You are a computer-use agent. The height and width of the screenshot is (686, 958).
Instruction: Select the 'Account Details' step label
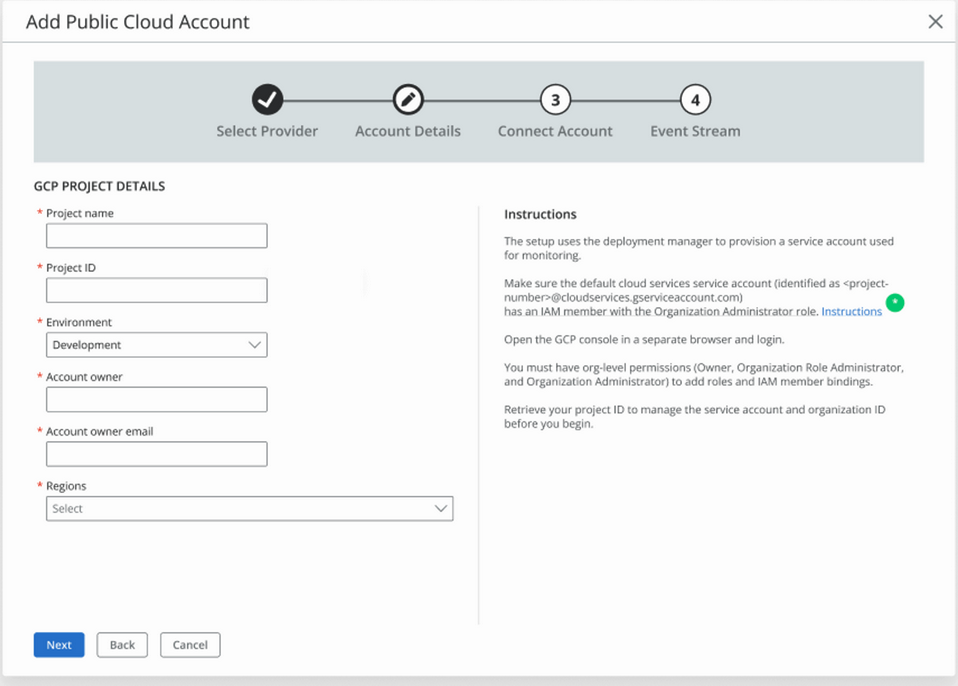tap(408, 131)
